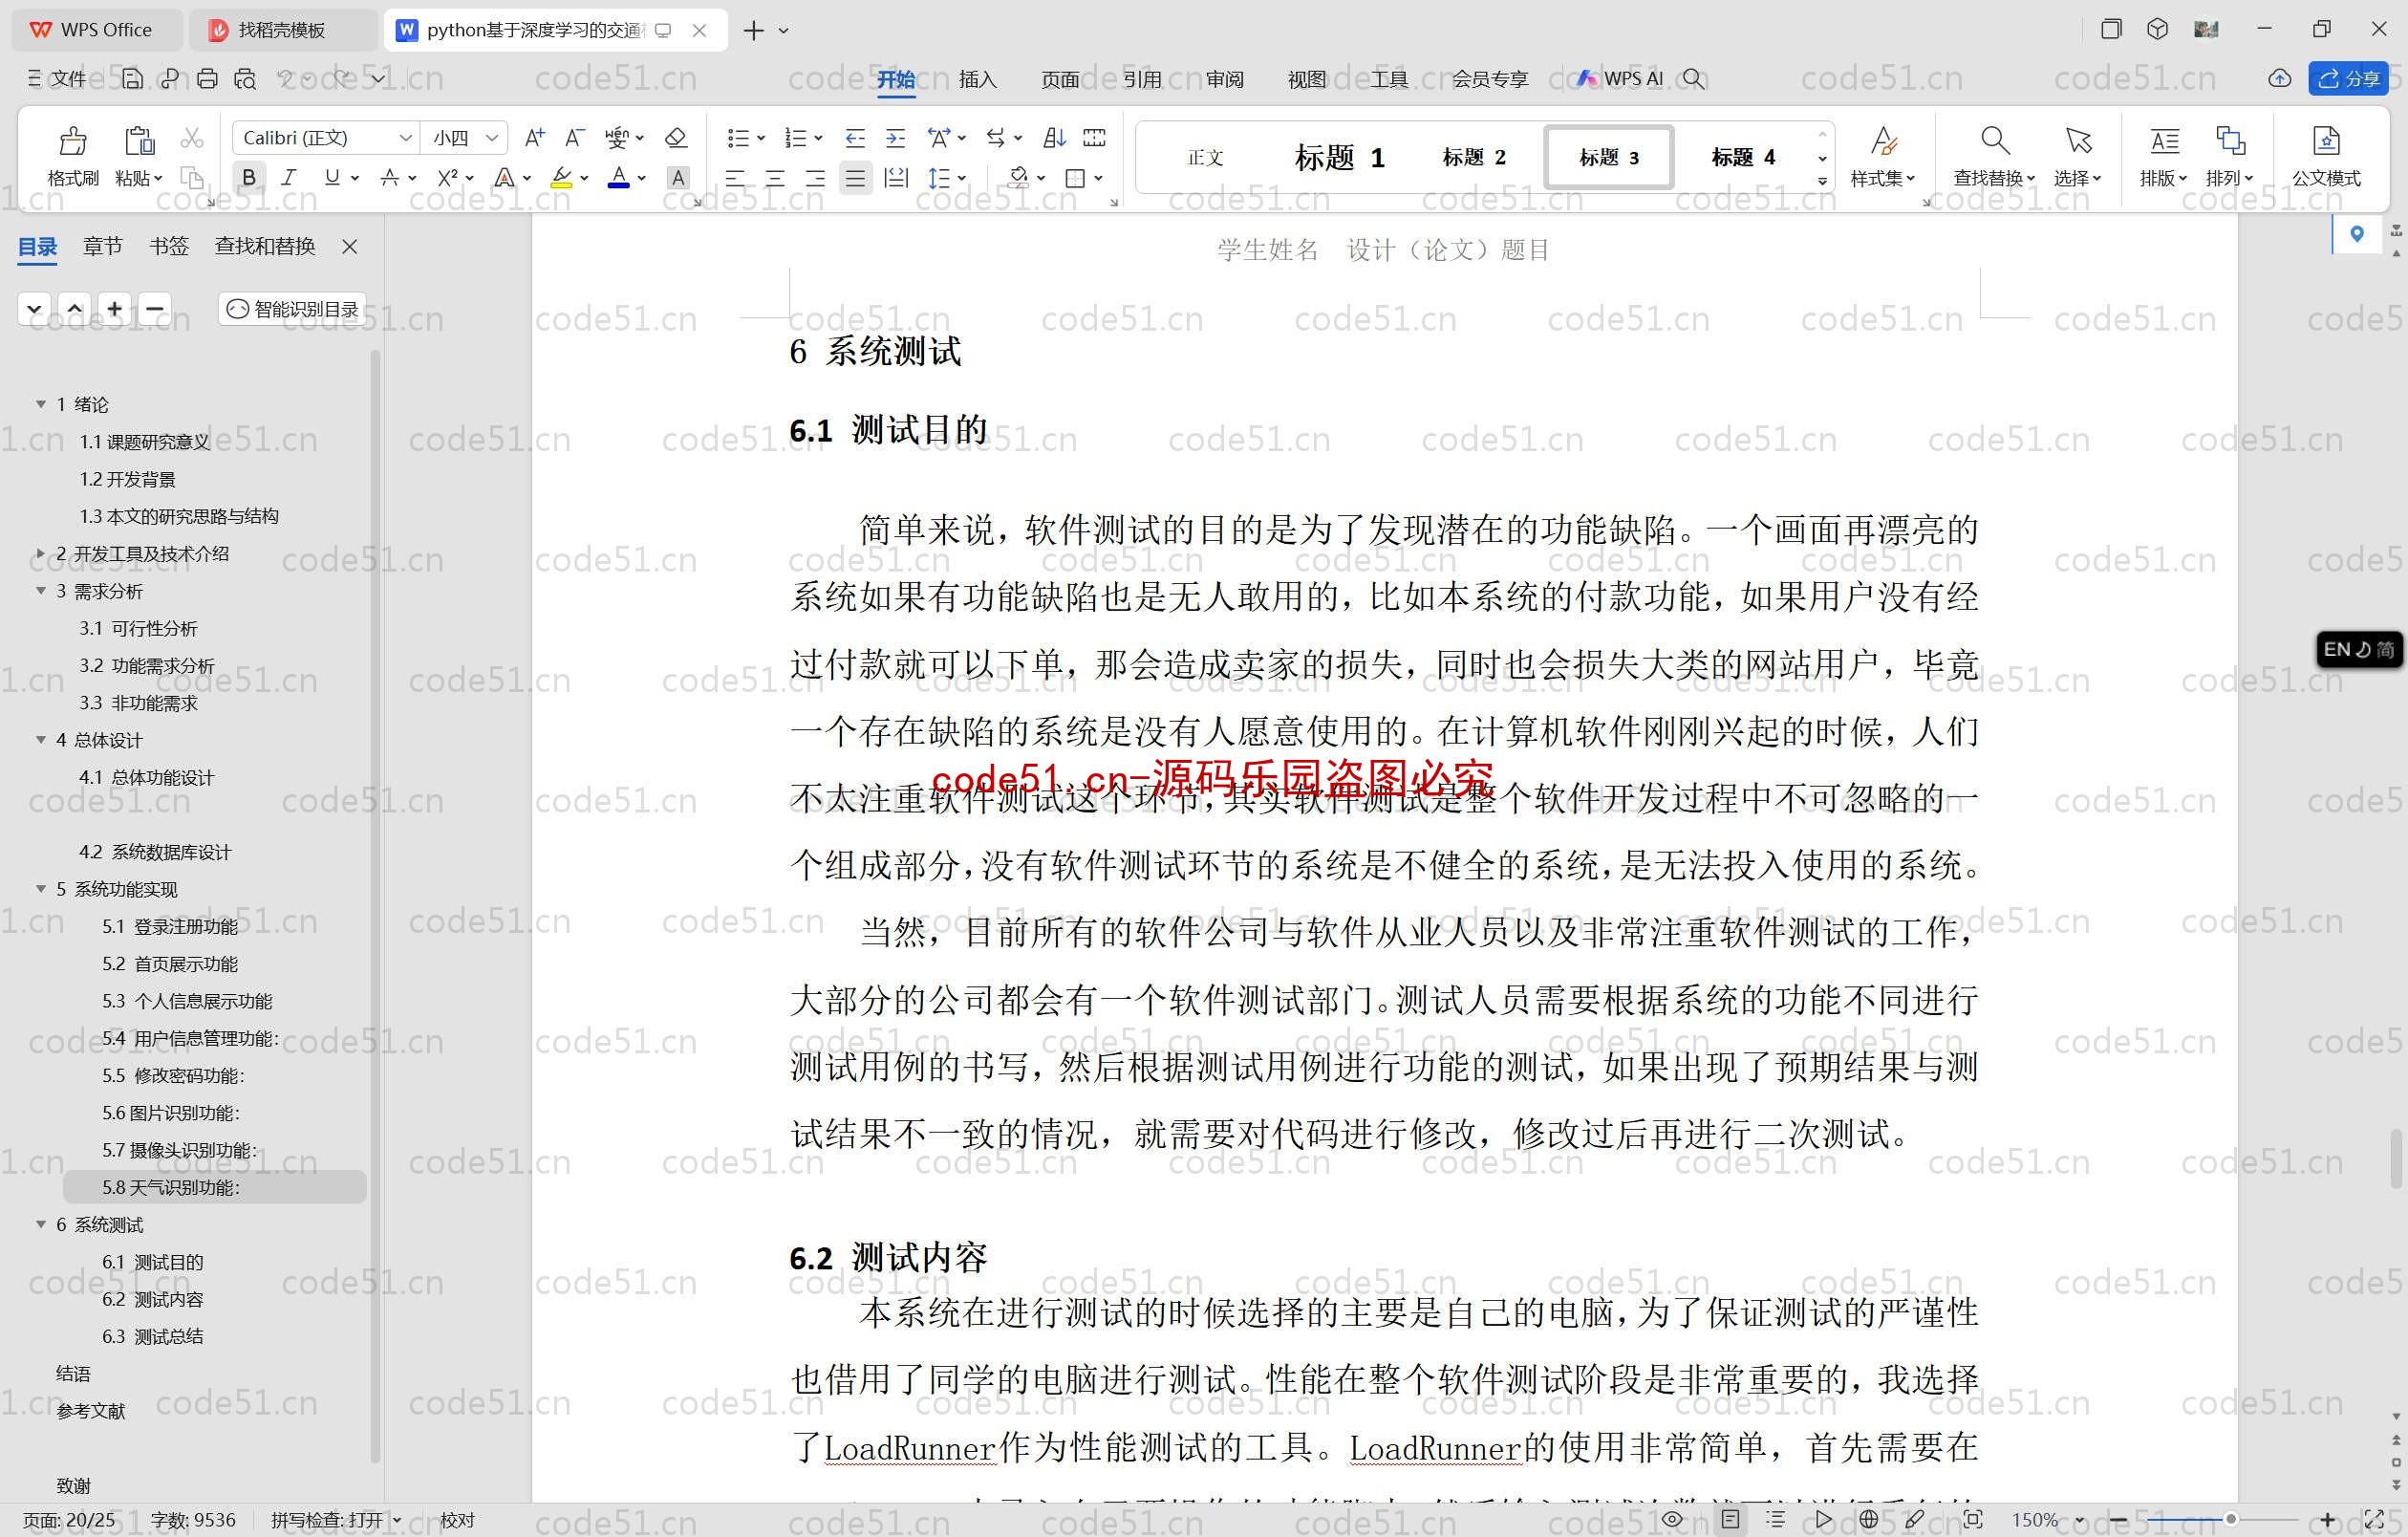
Task: Open the line spacing dropdown
Action: coord(961,179)
